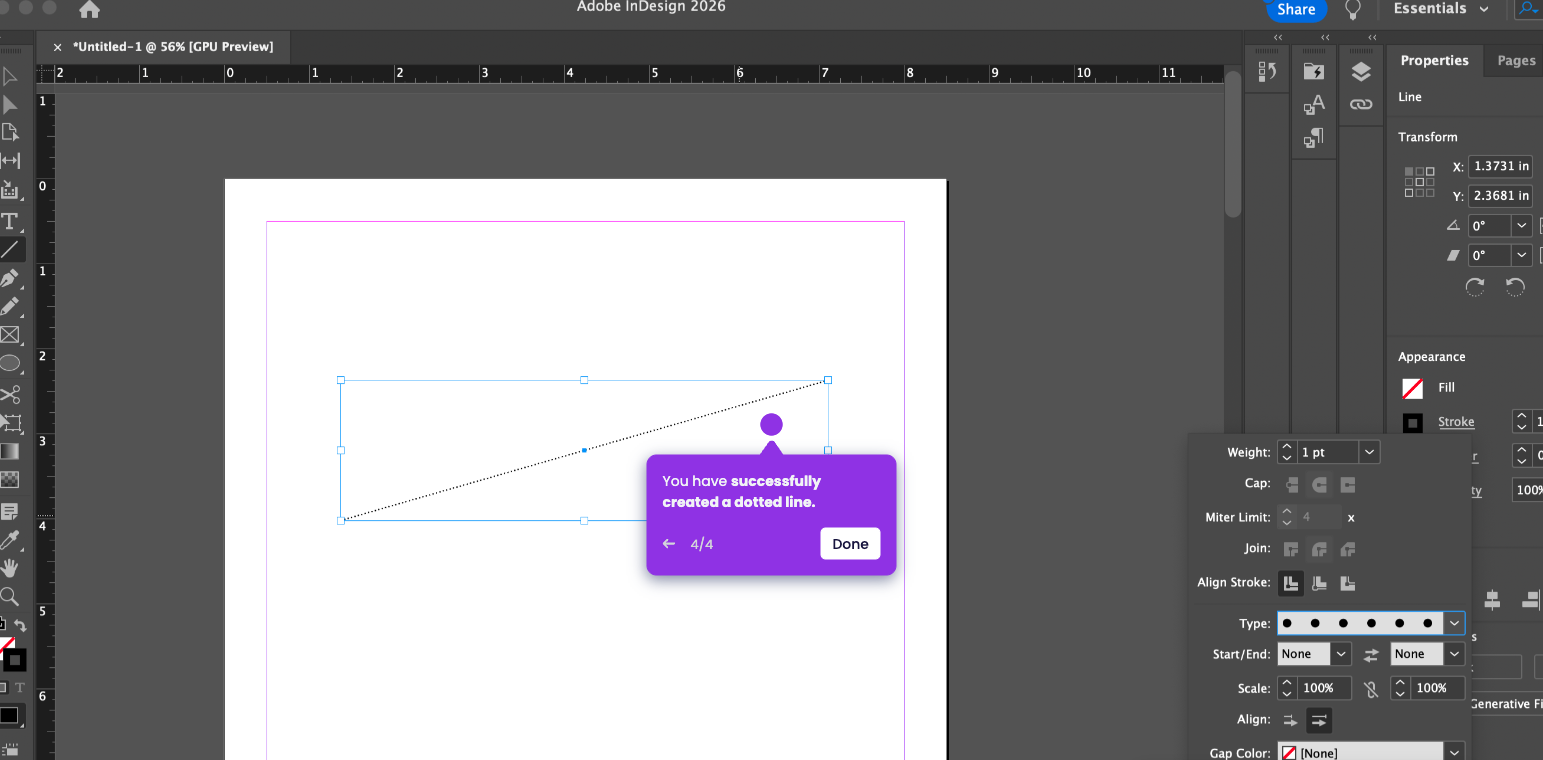Screen dimensions: 1543x760
Task: Open the End arrowhead dropdown
Action: coord(1454,654)
